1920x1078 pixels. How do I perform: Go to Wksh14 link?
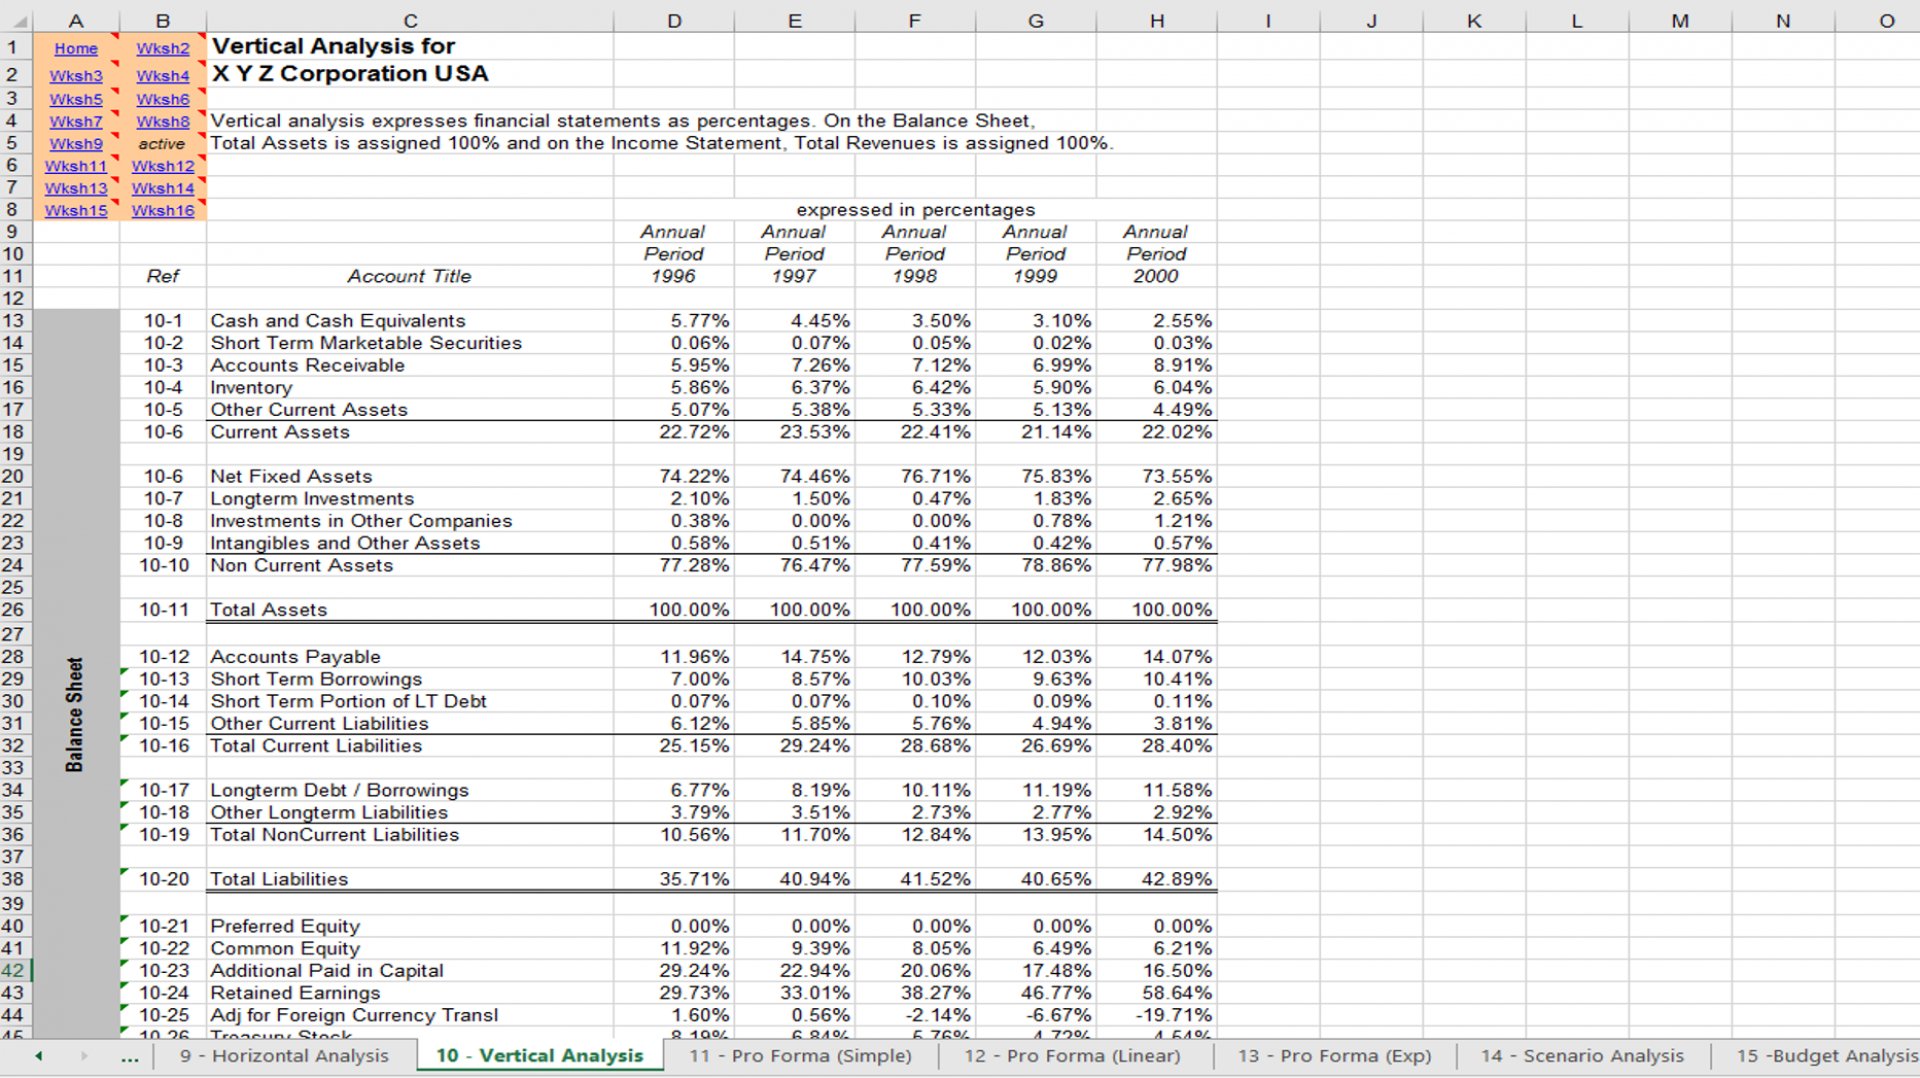pyautogui.click(x=163, y=188)
